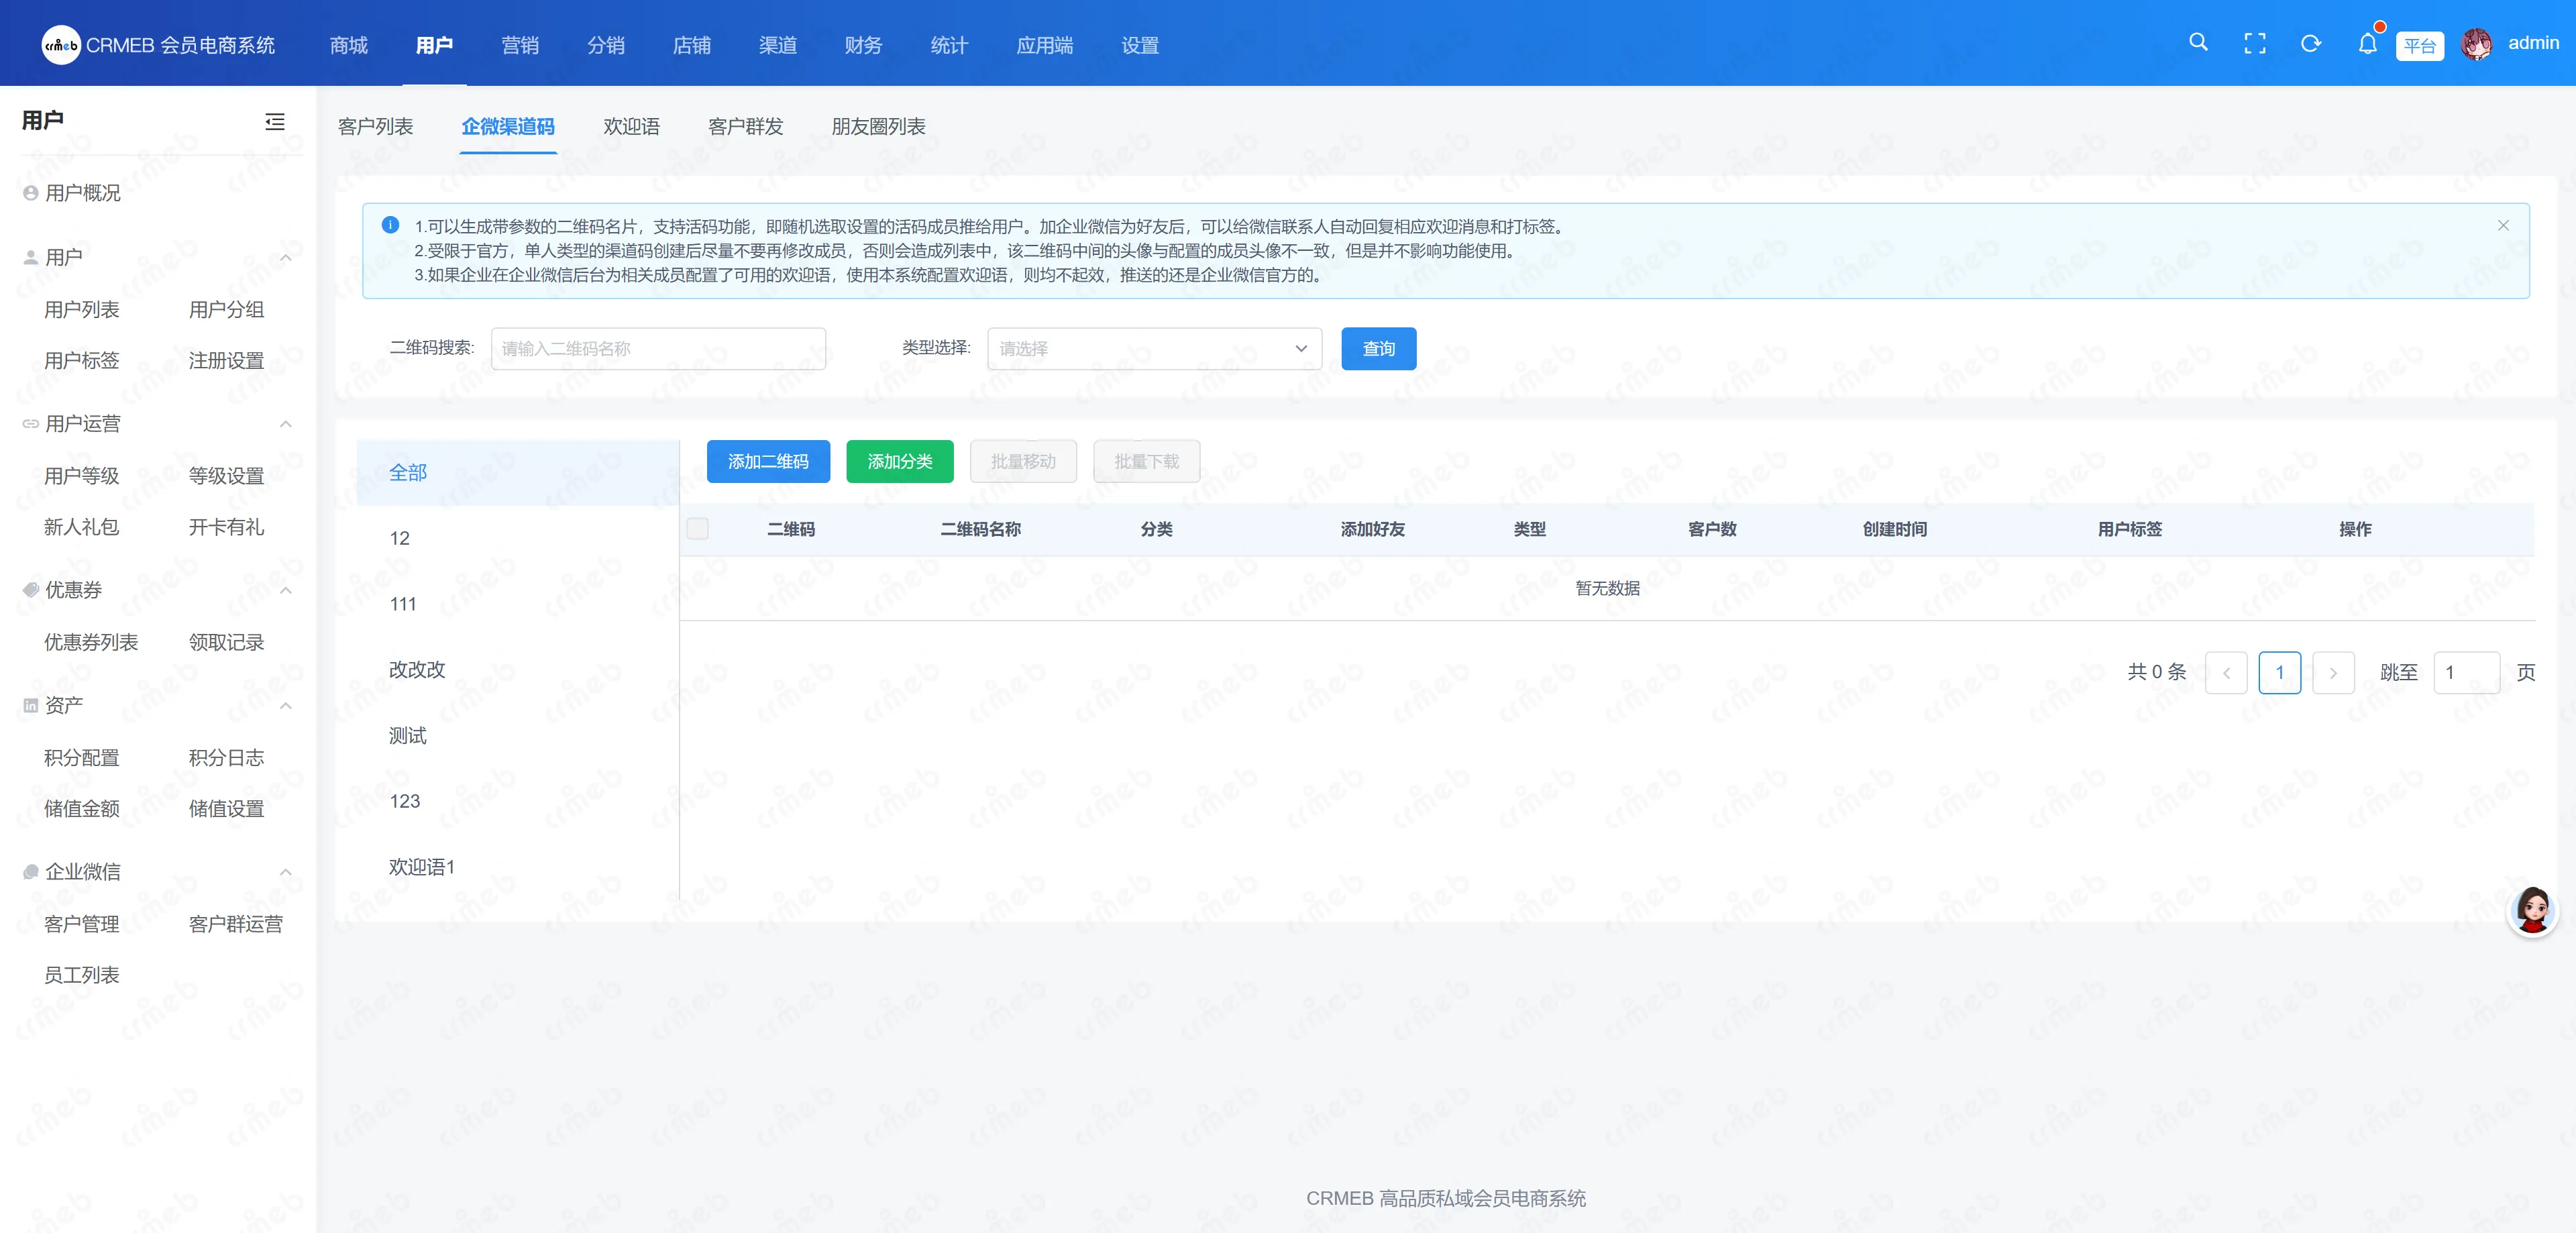
Task: Go to next page arrow
Action: point(2333,673)
